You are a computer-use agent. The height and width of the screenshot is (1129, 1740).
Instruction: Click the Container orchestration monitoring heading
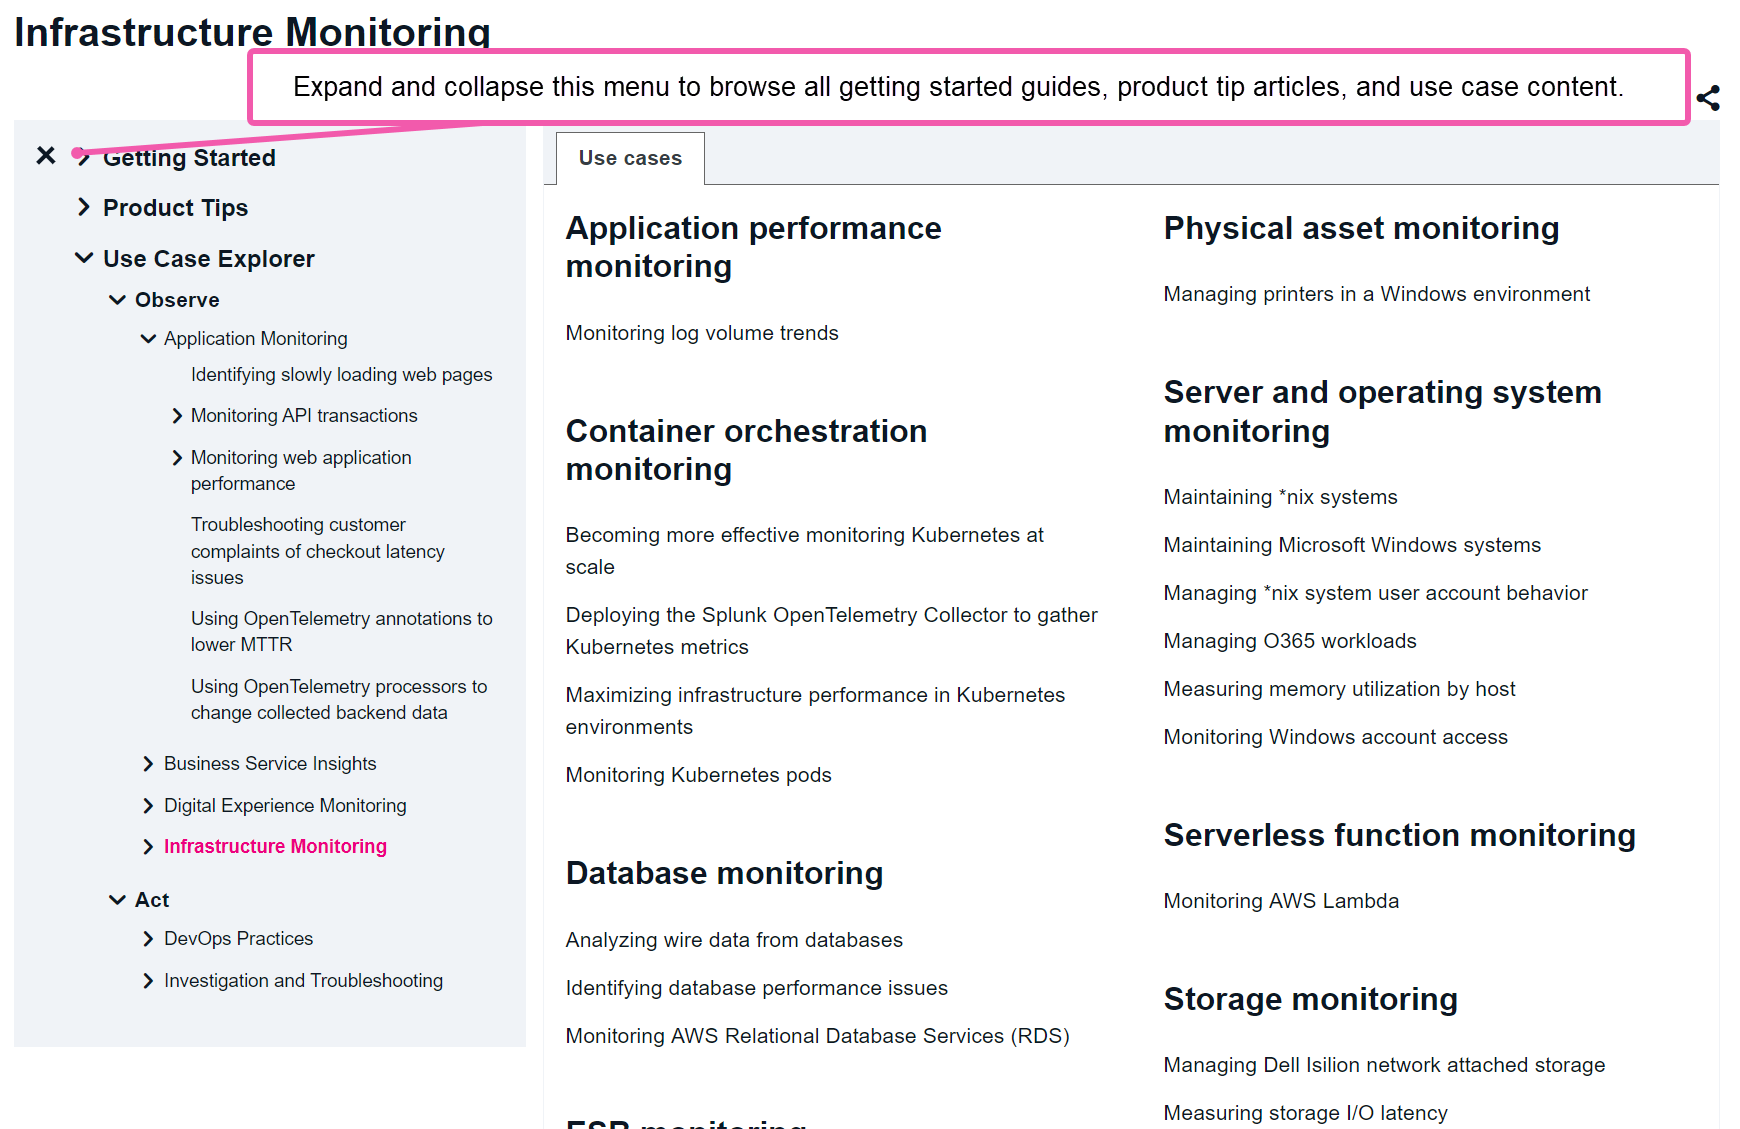pyautogui.click(x=746, y=450)
